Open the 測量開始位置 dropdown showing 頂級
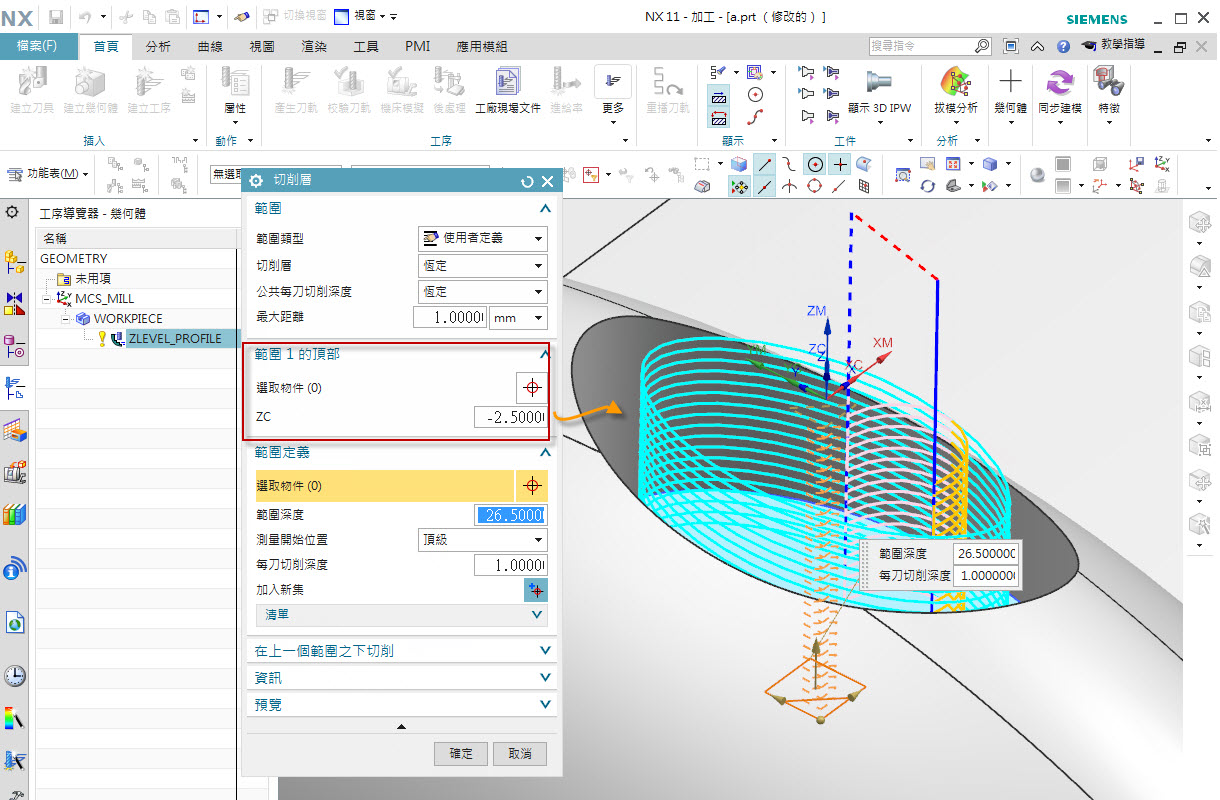This screenshot has height=800, width=1220. 482,540
